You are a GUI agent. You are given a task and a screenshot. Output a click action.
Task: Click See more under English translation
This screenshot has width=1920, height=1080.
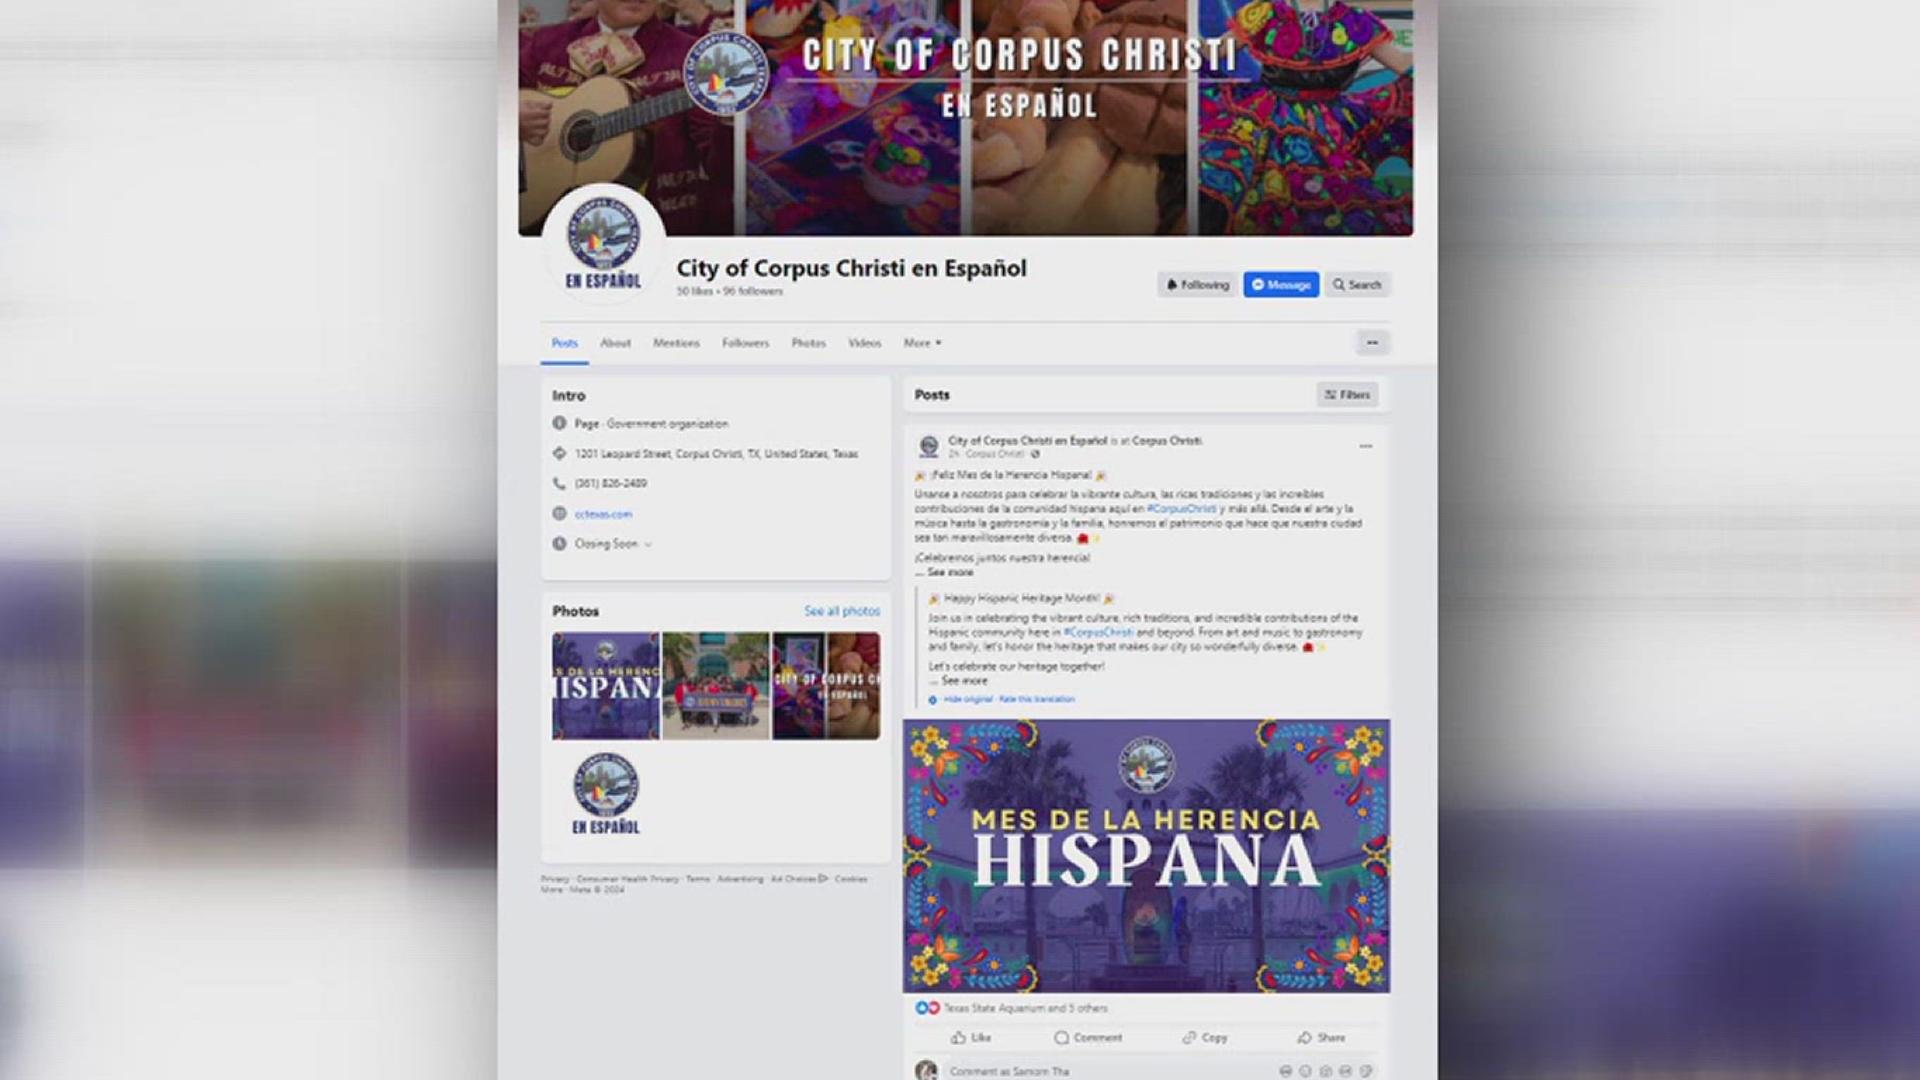coord(963,681)
